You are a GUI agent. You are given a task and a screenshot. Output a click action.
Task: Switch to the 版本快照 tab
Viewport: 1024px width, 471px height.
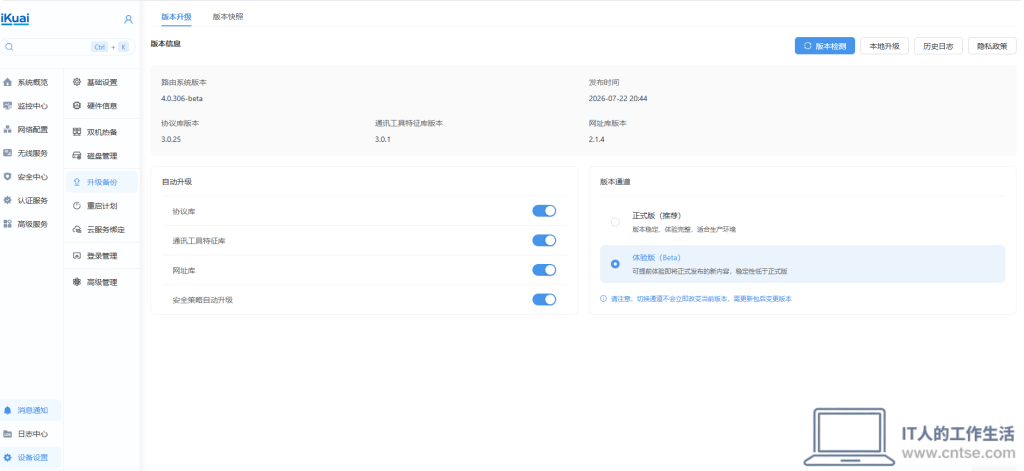pos(228,17)
